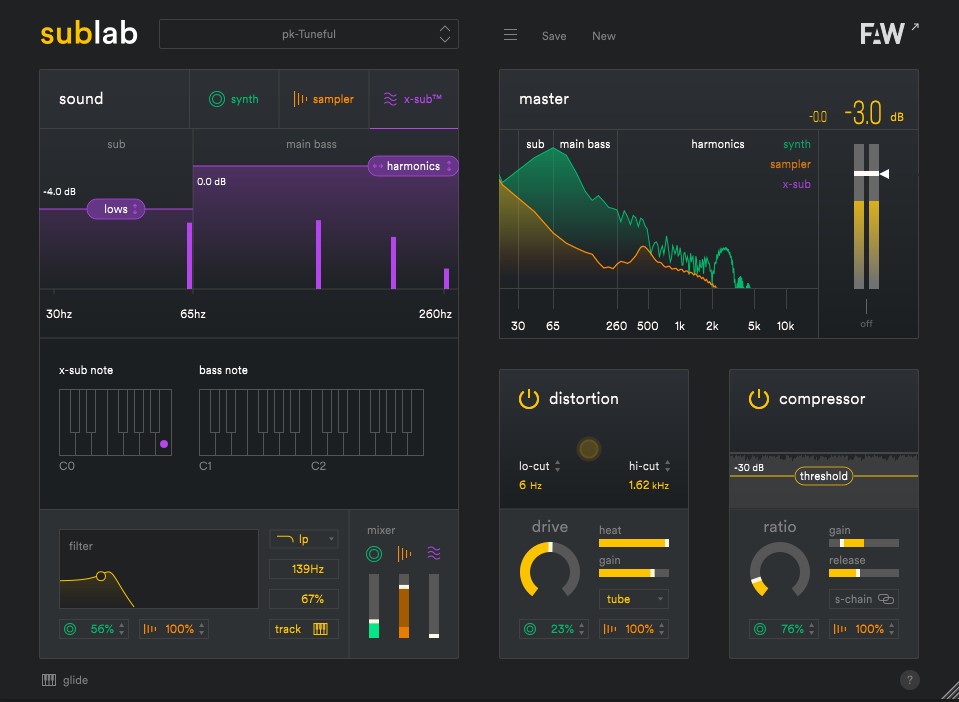The width and height of the screenshot is (959, 702).
Task: Open the lp filter type dropdown
Action: (x=304, y=539)
